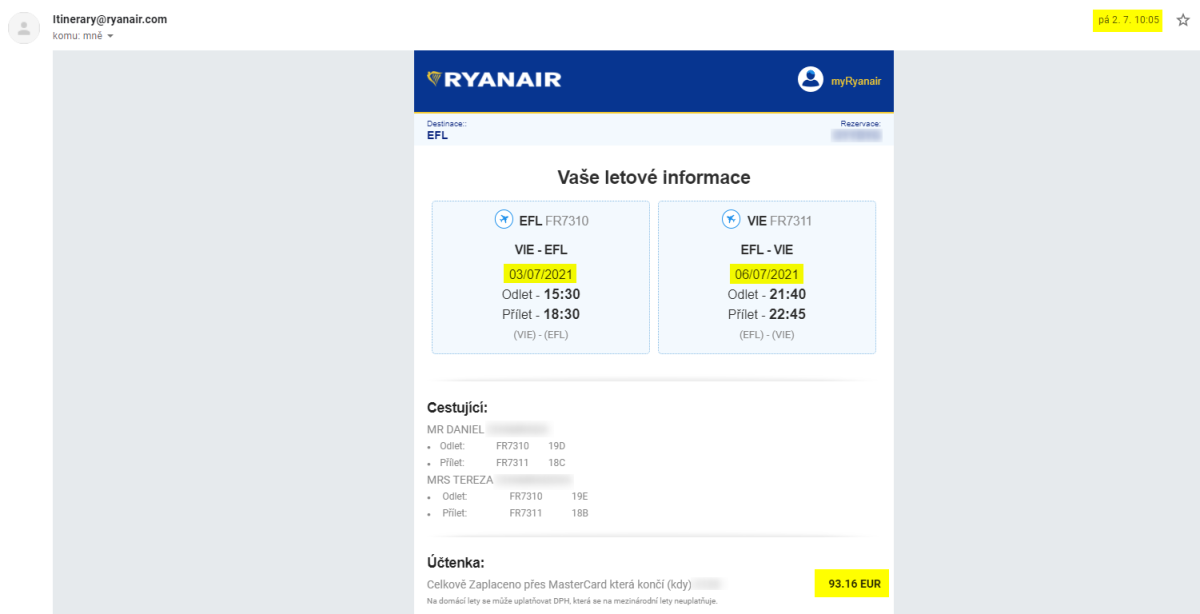Screen dimensions: 1200x614
Task: Expand the 'komu: mně' recipient details arrow
Action: click(x=110, y=36)
